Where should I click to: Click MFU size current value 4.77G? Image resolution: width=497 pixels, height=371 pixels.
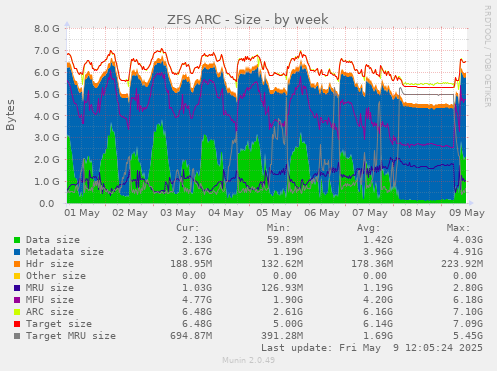click(197, 300)
